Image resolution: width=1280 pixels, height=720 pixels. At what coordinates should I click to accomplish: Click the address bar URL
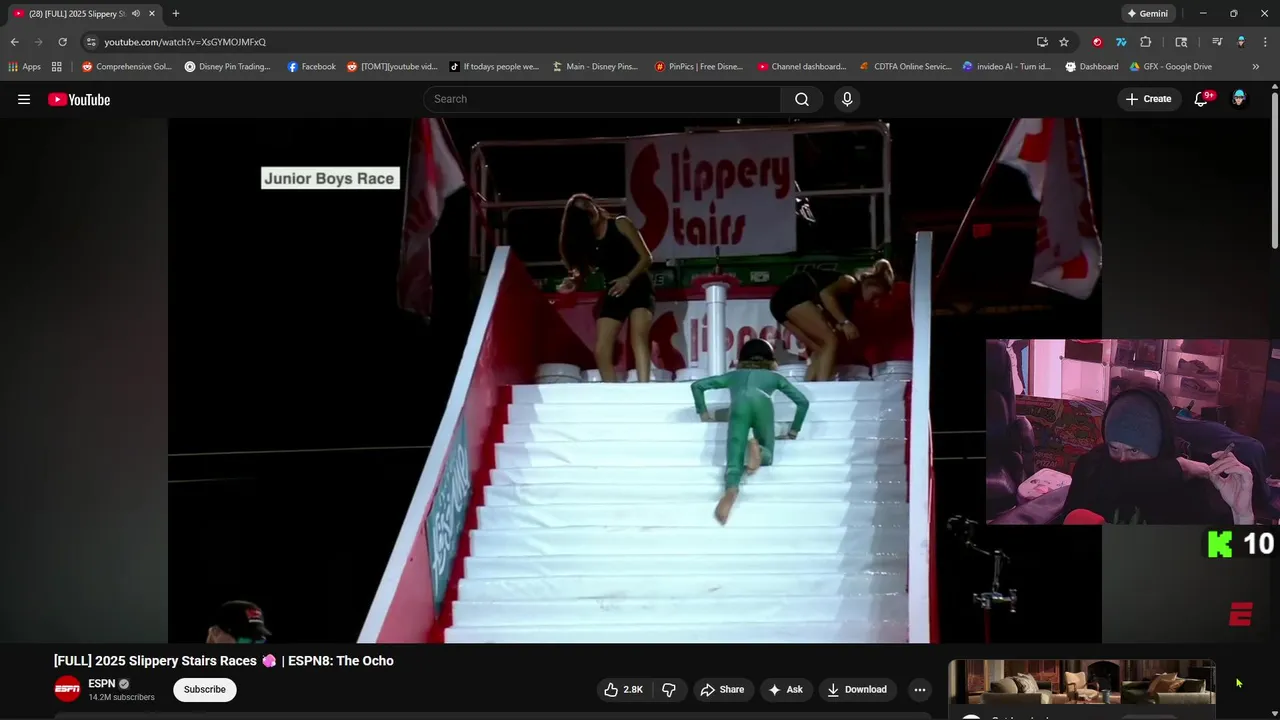[x=185, y=42]
